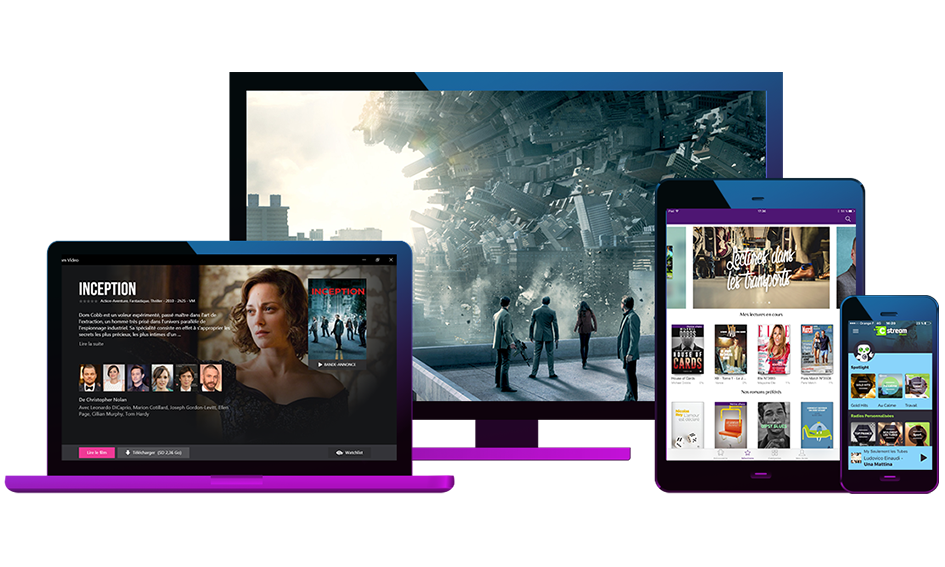The height and width of the screenshot is (567, 945).
Task: Open the Paris Match magazine cover on tablet
Action: coord(817,349)
